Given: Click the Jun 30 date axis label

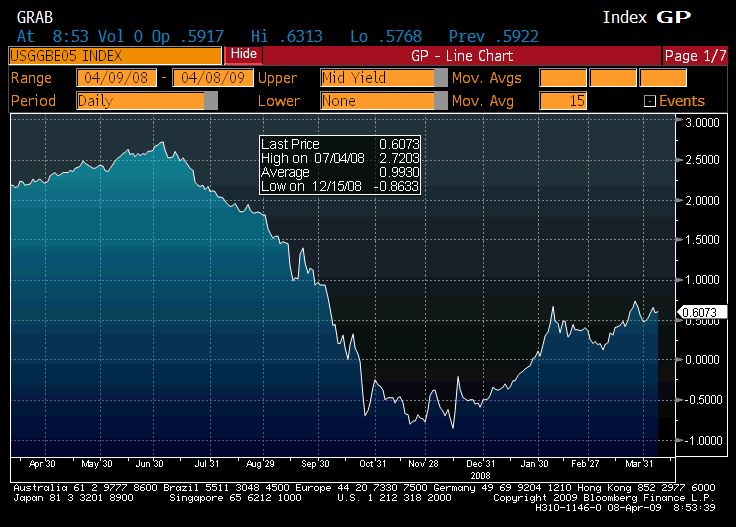Looking at the screenshot, I should coord(149,465).
